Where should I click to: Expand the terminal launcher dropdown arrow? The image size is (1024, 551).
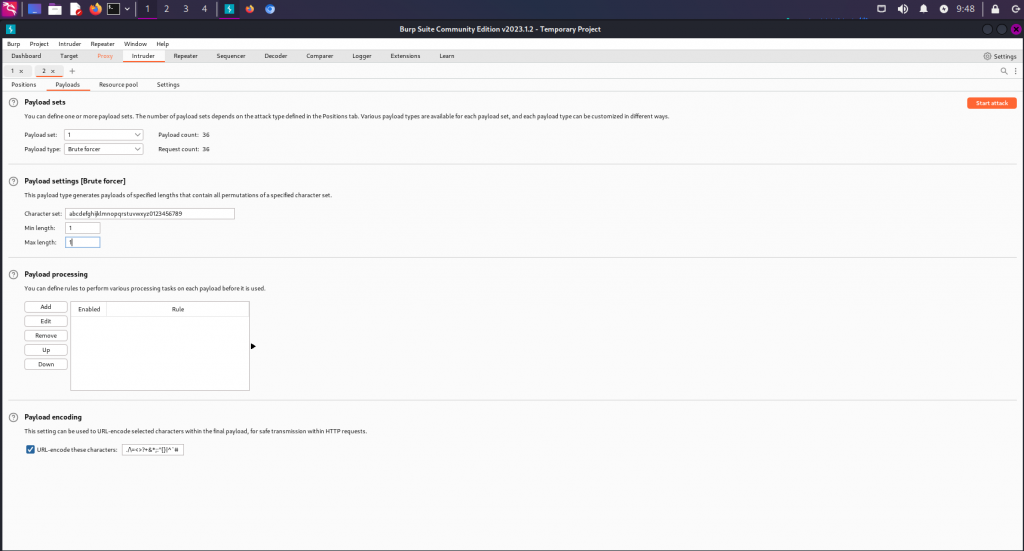coord(127,9)
